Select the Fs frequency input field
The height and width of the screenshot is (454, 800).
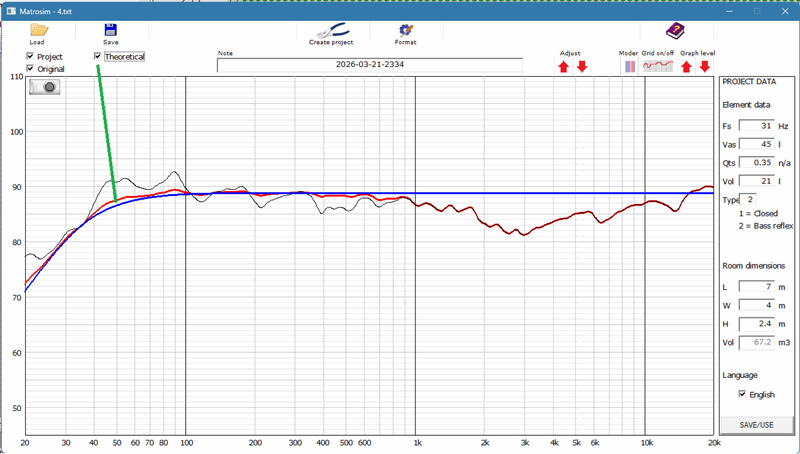tap(756, 126)
